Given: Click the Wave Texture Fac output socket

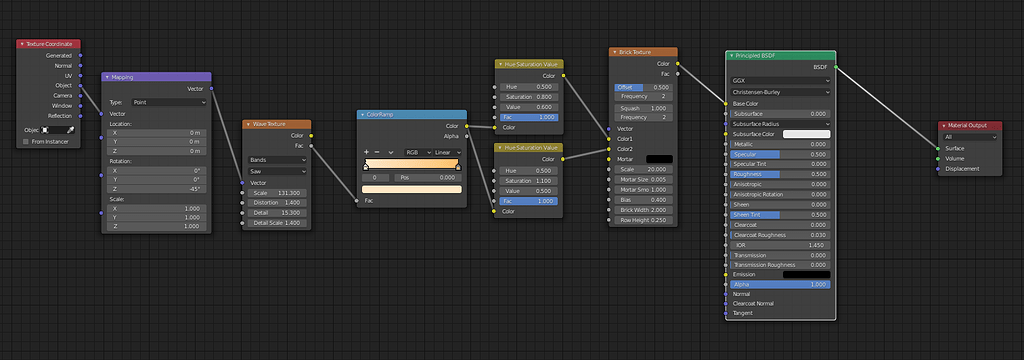Looking at the screenshot, I should click(x=311, y=146).
